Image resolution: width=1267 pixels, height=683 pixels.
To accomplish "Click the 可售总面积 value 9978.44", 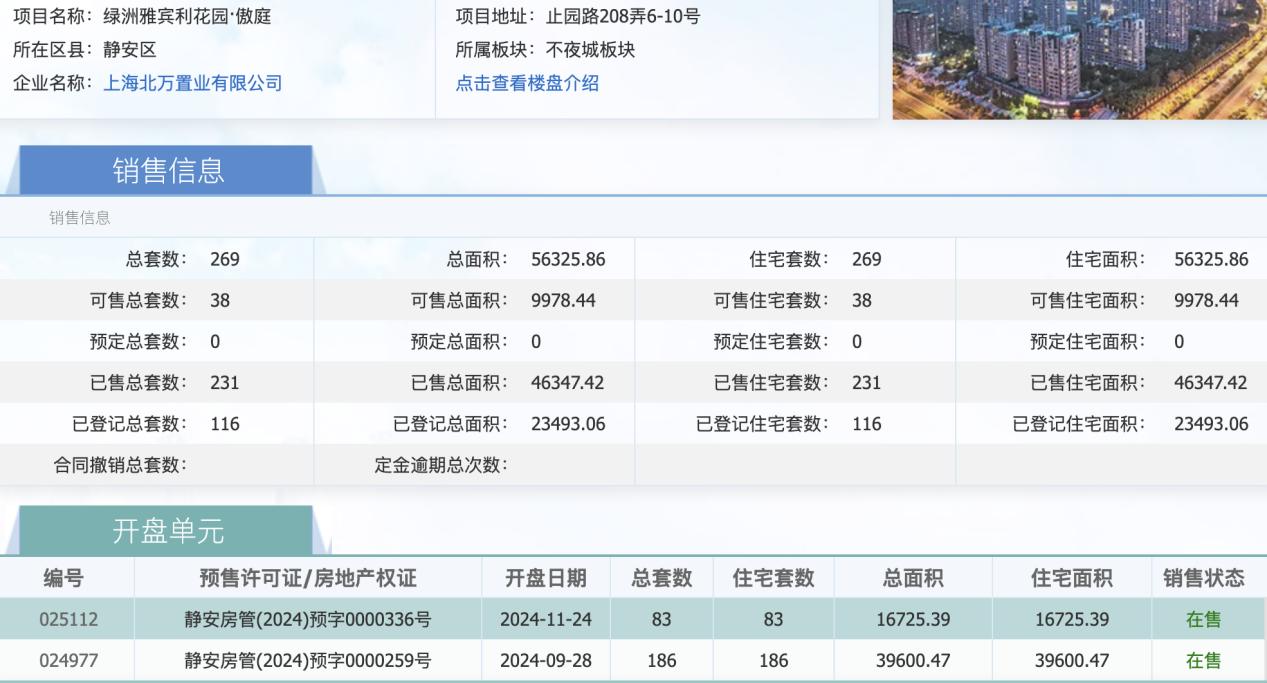I will click(563, 300).
